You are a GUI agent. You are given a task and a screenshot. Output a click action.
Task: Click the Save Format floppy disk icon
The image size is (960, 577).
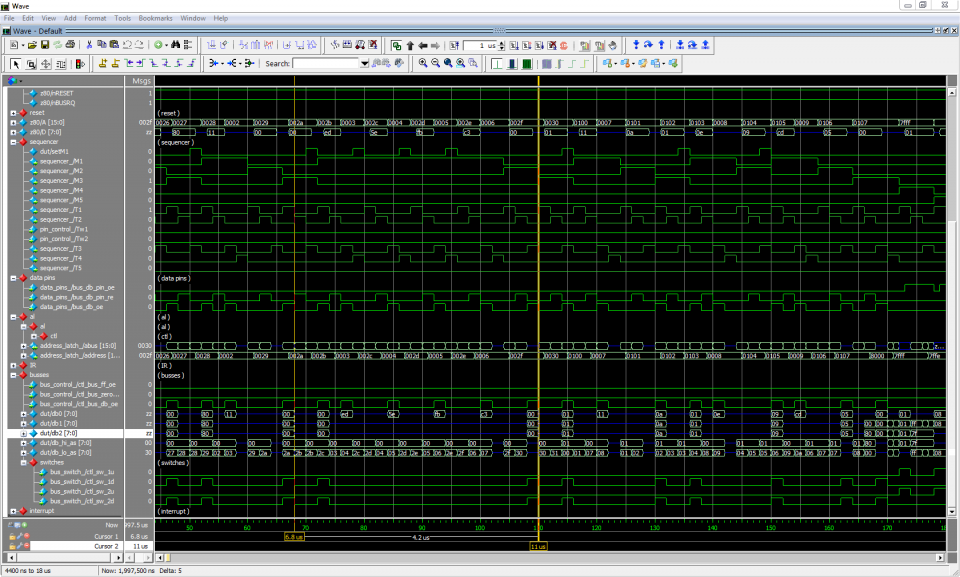(x=44, y=44)
